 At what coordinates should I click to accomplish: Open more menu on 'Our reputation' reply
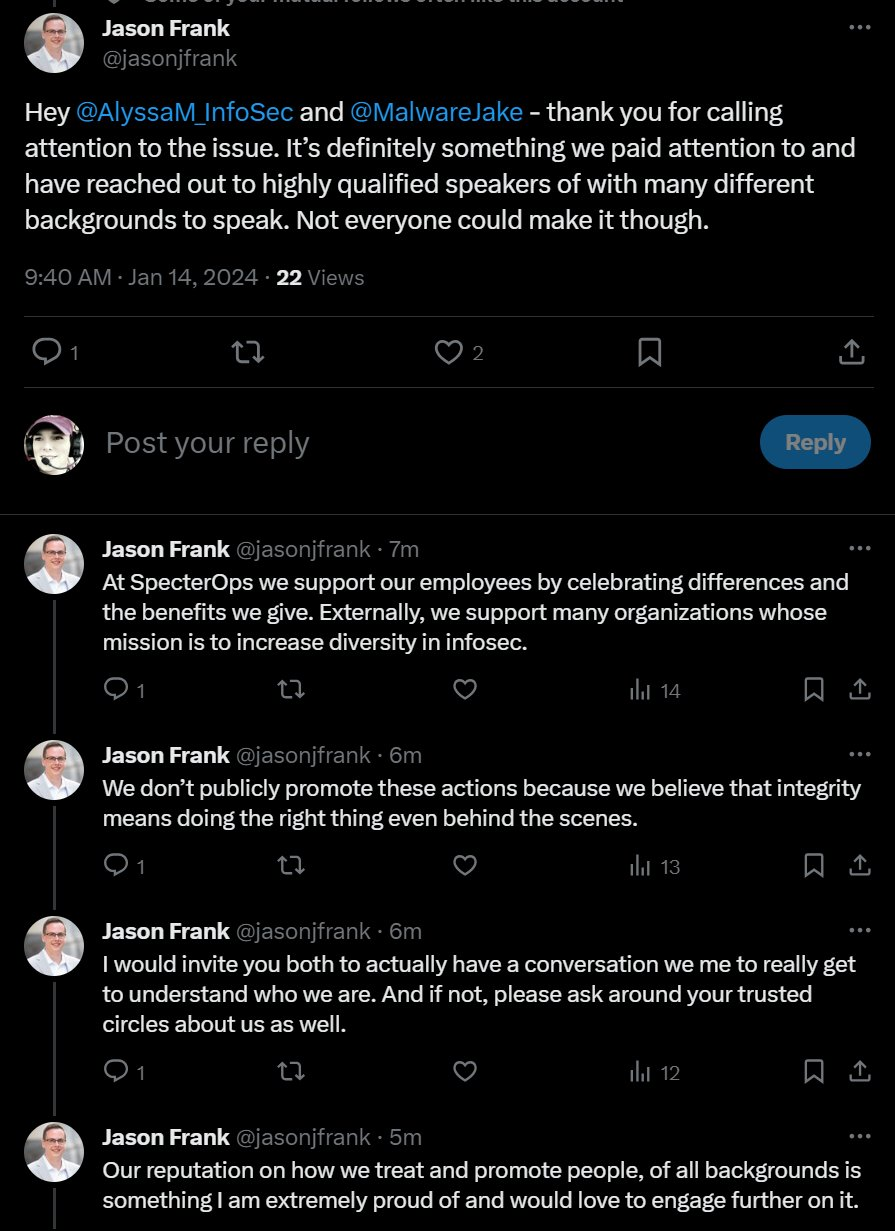[859, 1137]
